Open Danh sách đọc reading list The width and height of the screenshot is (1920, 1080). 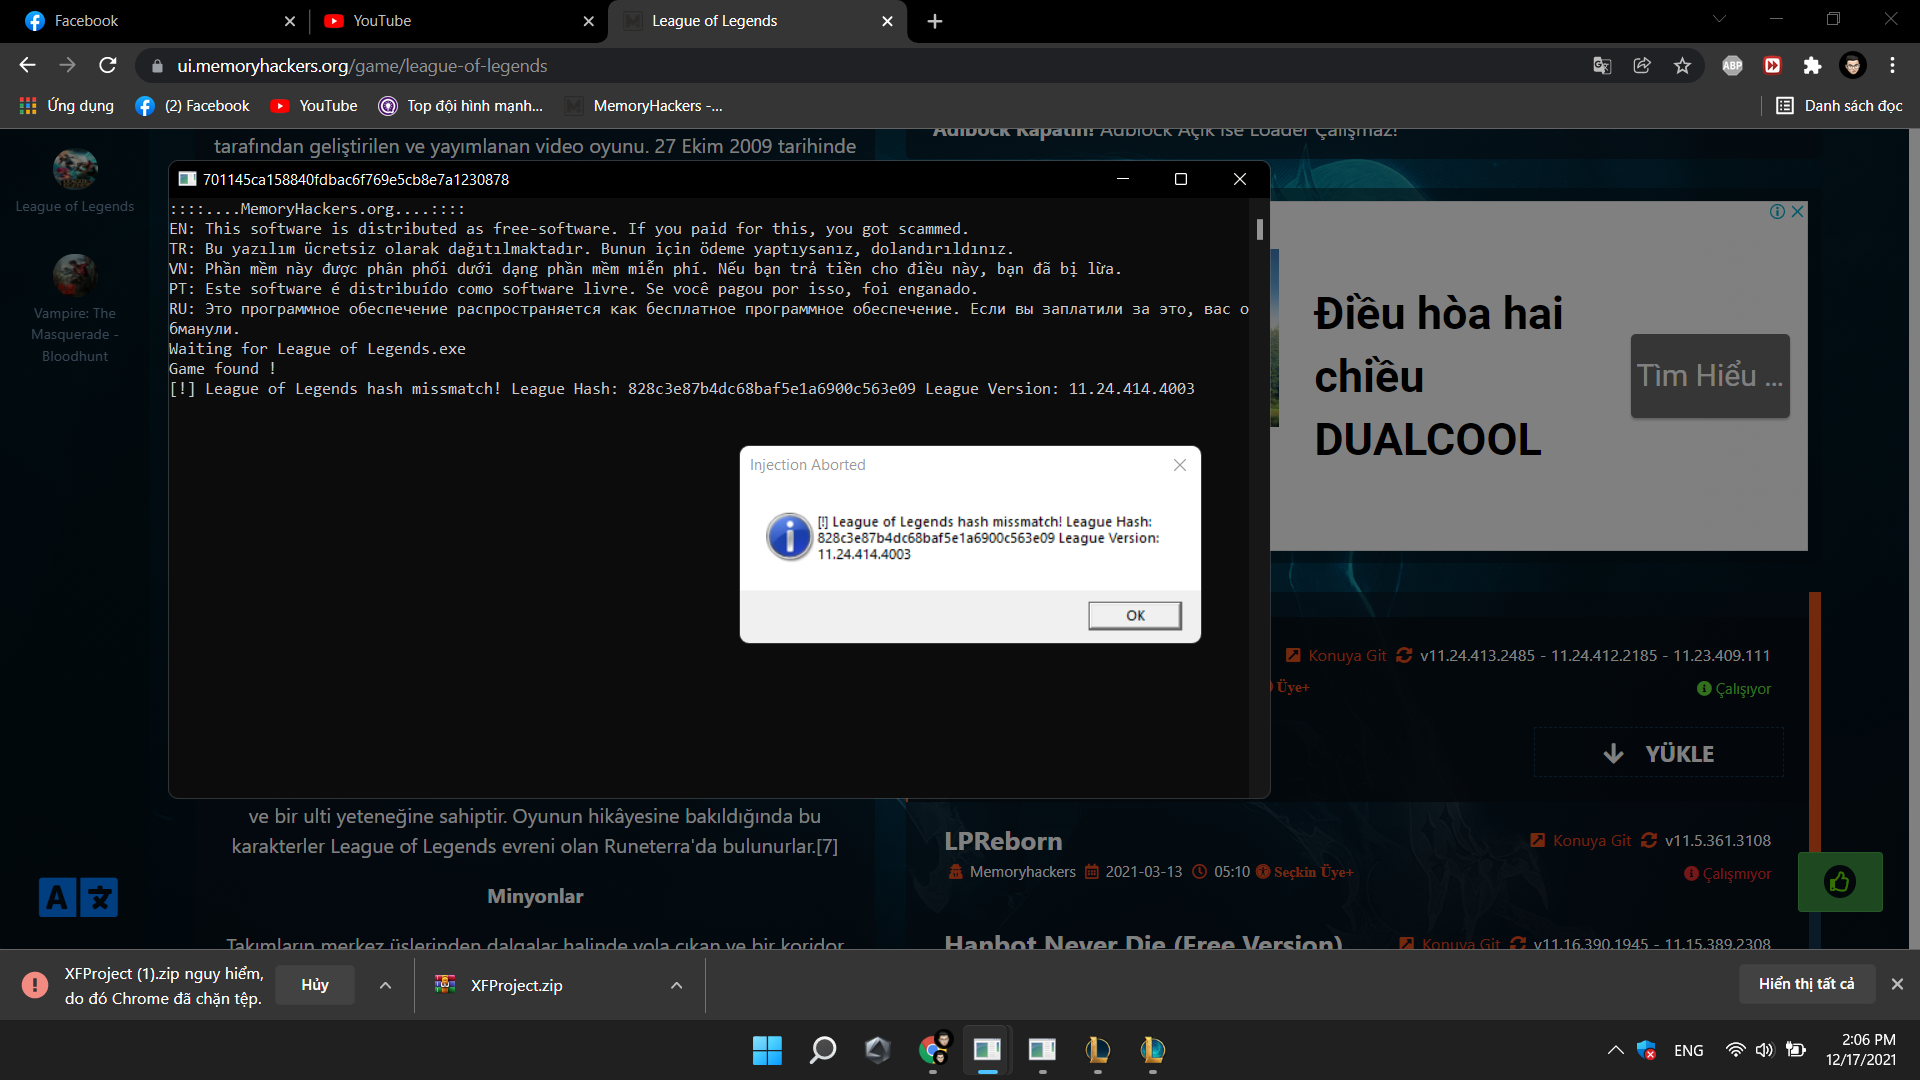click(x=1839, y=106)
